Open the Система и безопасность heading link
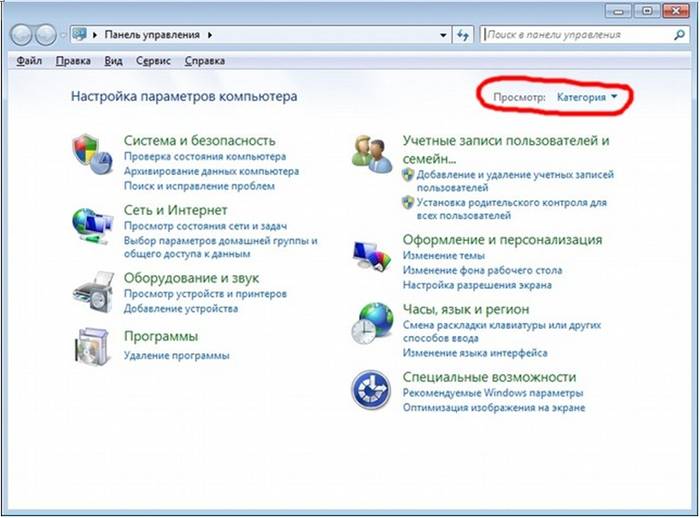 200,140
